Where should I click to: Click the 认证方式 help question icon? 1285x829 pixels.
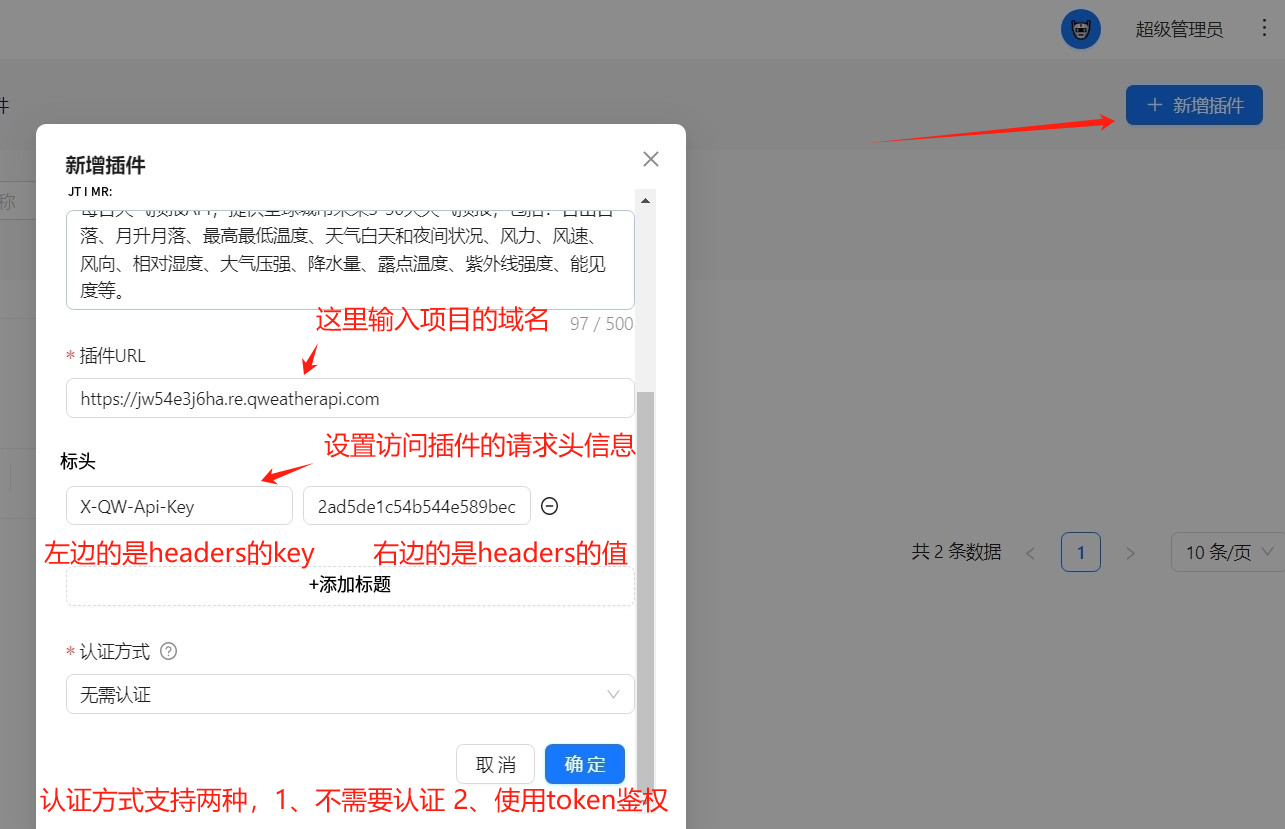tap(169, 652)
